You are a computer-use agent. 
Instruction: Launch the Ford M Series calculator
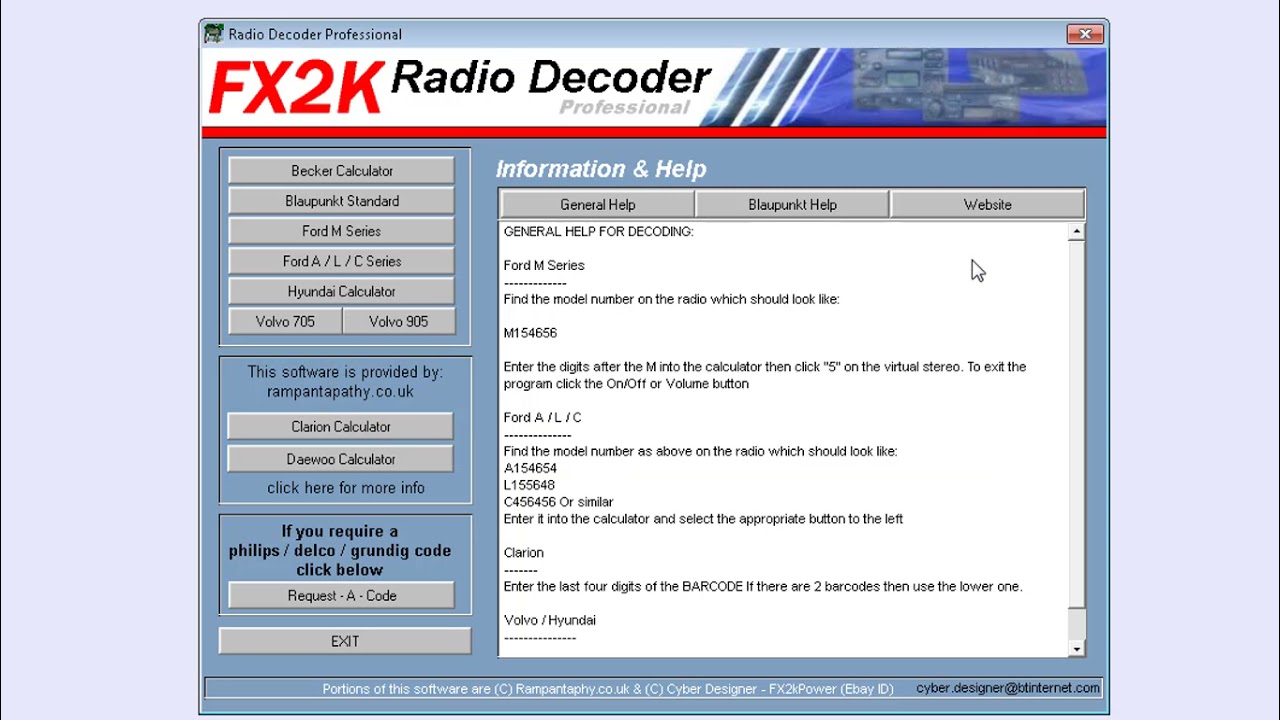[341, 231]
